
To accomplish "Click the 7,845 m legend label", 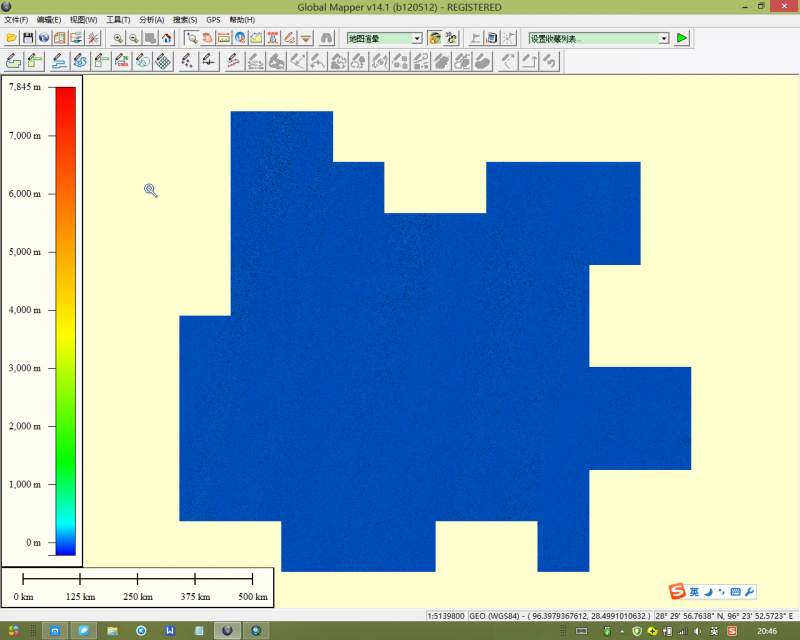I will [24, 87].
